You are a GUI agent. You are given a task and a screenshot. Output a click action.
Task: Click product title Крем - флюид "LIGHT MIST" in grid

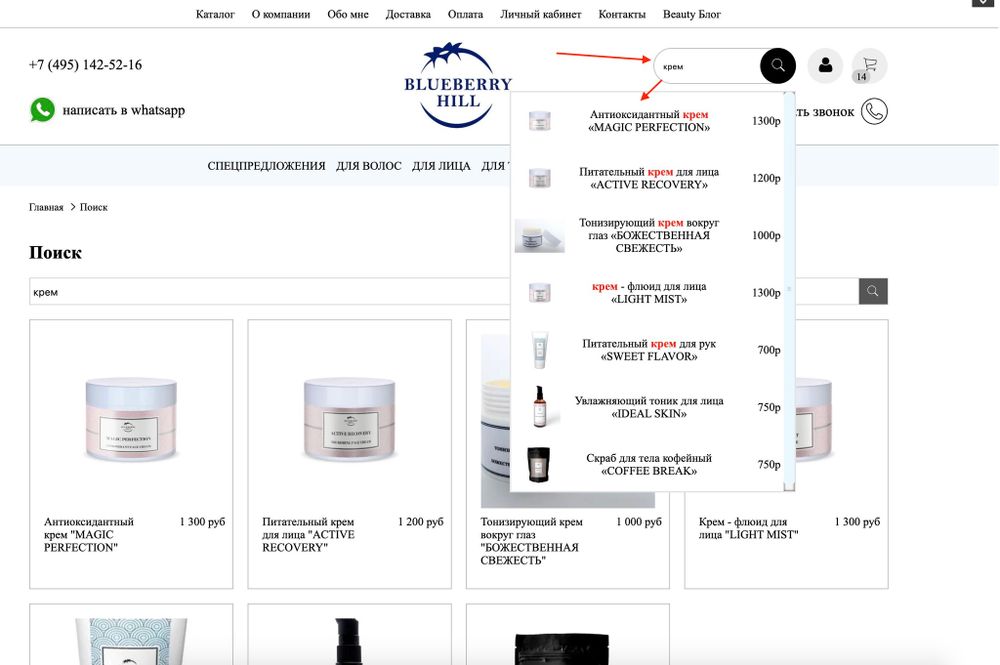coord(748,528)
